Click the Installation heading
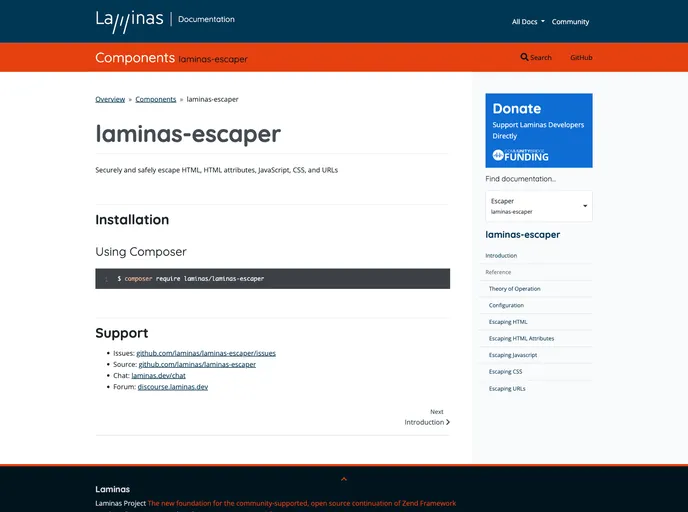Image resolution: width=688 pixels, height=512 pixels. click(132, 219)
